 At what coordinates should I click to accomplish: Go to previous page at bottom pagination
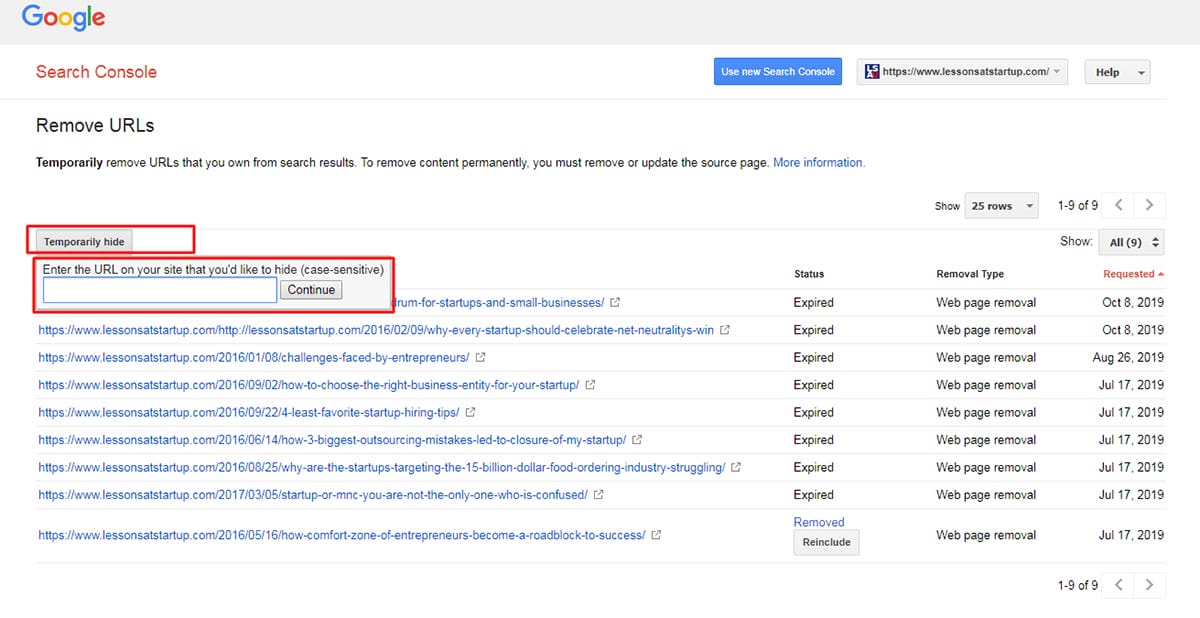tap(1119, 585)
